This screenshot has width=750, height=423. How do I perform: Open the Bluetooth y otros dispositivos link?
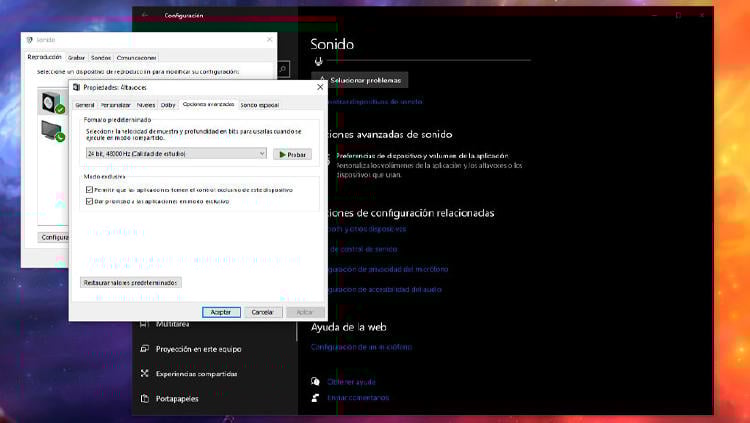pos(367,229)
